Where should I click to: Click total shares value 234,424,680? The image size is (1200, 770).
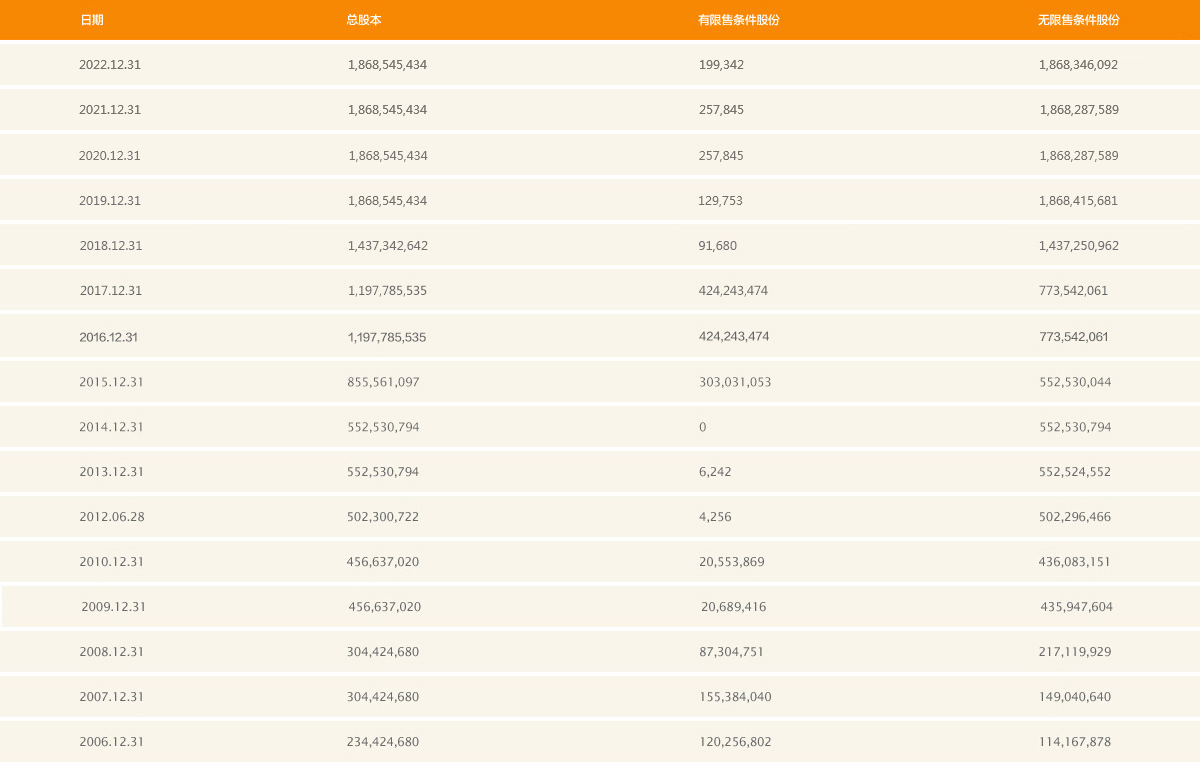(x=383, y=742)
